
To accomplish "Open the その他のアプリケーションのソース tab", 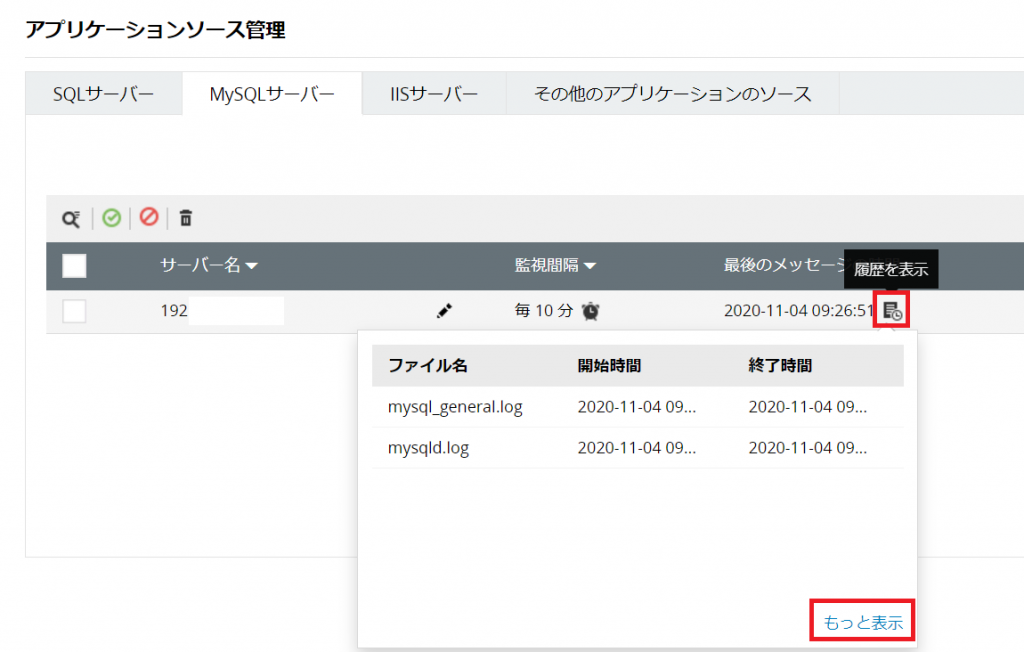I will pos(673,93).
